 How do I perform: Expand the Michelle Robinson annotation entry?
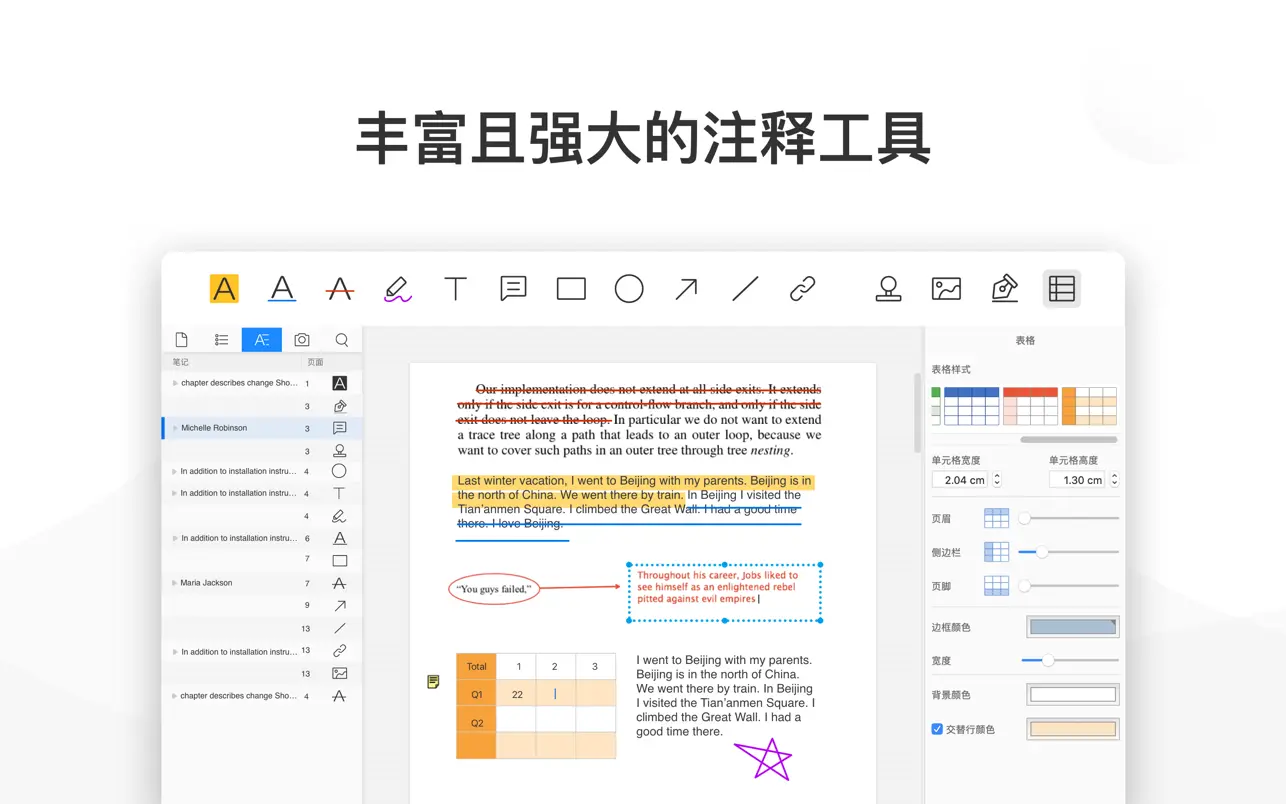pyautogui.click(x=175, y=427)
